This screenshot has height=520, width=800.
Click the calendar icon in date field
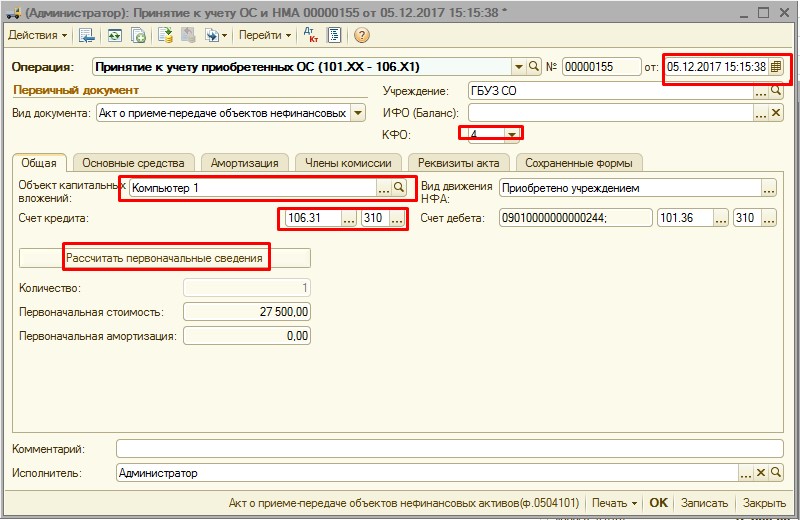(x=776, y=67)
